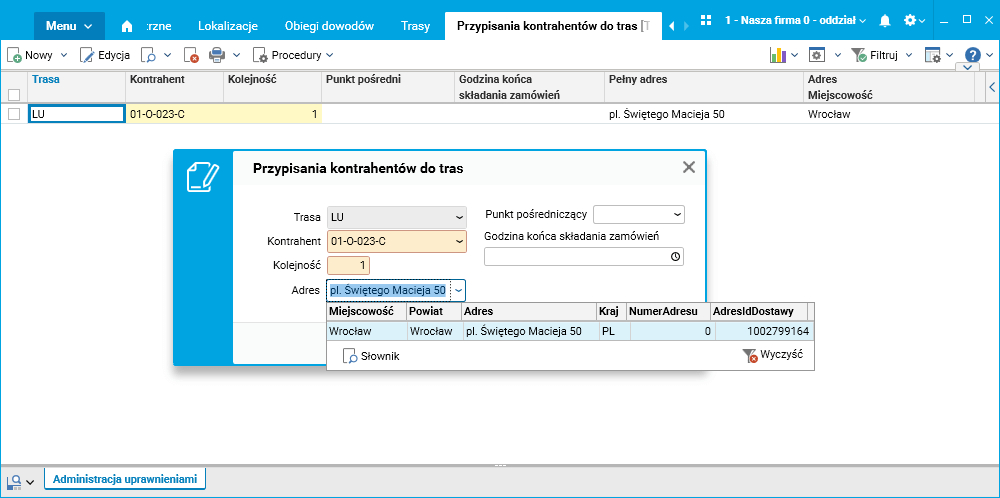Image resolution: width=1000 pixels, height=498 pixels.
Task: Click the clock icon in time field
Action: point(675,256)
